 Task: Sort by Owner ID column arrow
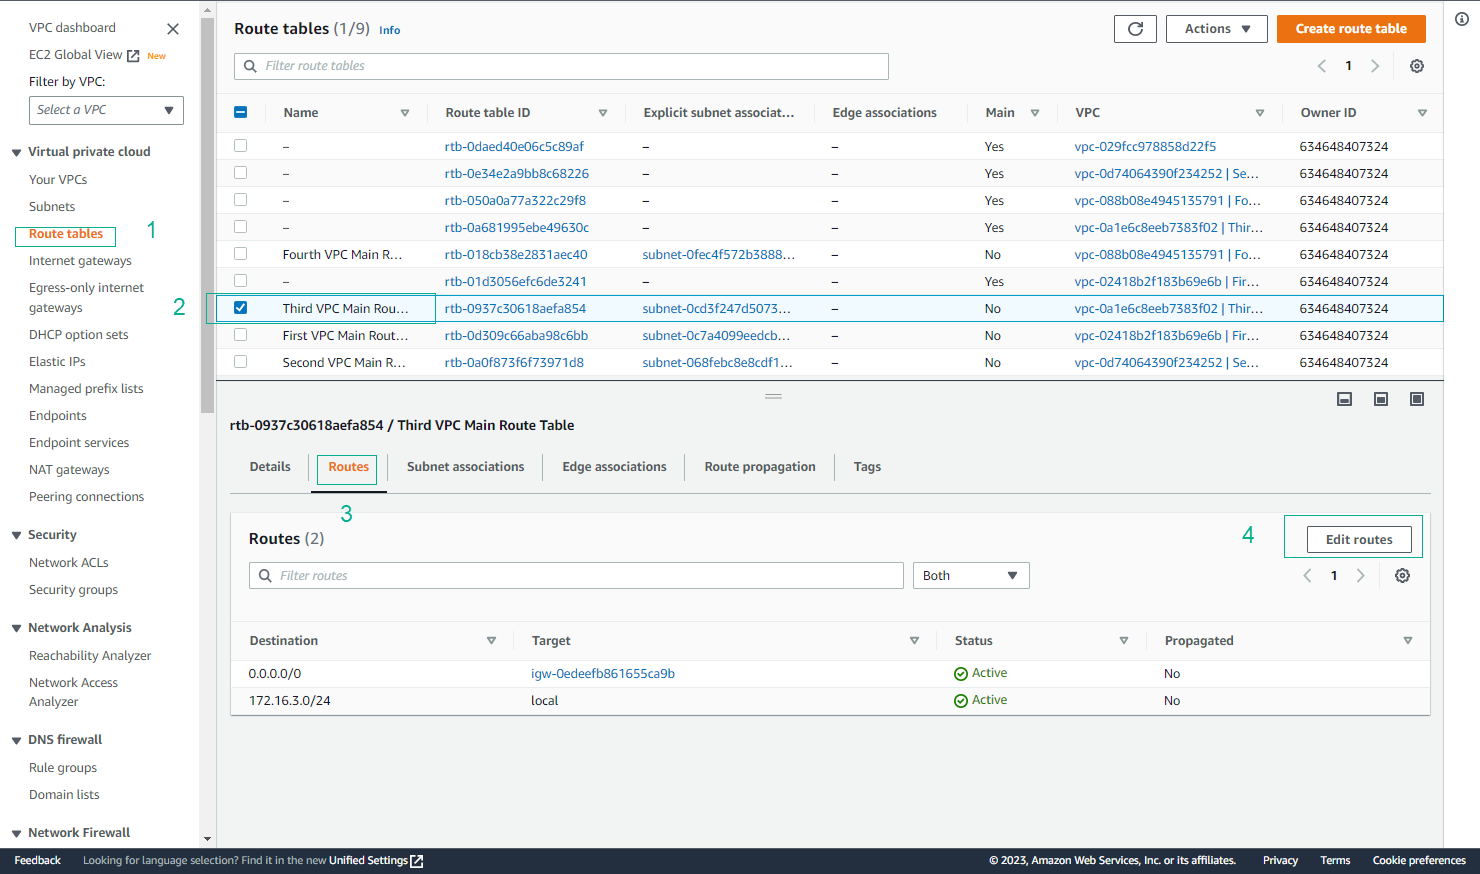point(1422,113)
